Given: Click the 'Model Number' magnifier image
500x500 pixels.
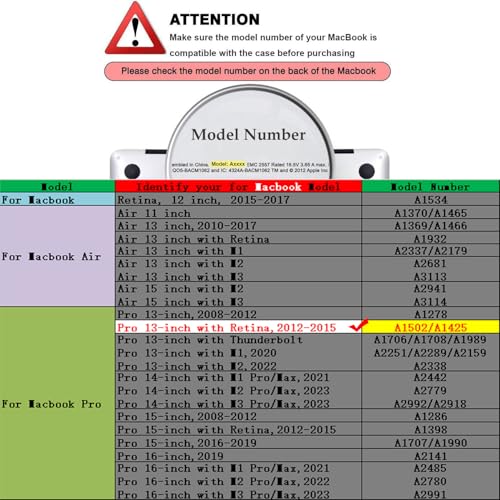Looking at the screenshot, I should [x=249, y=133].
